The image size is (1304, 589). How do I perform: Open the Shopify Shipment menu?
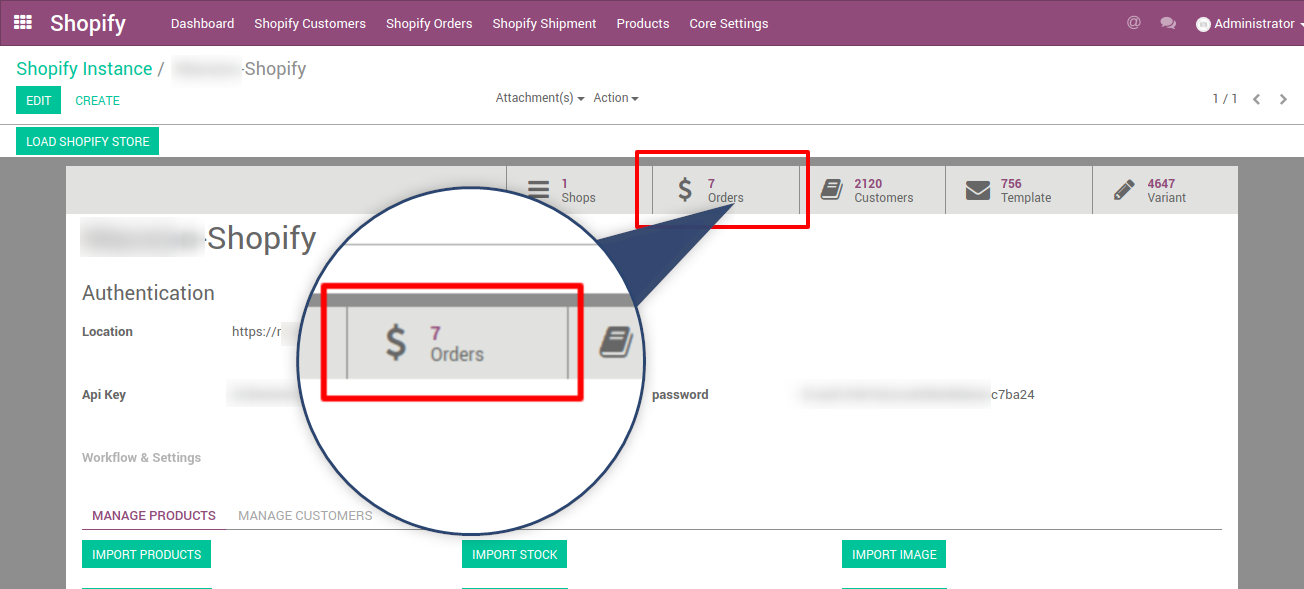pyautogui.click(x=544, y=23)
